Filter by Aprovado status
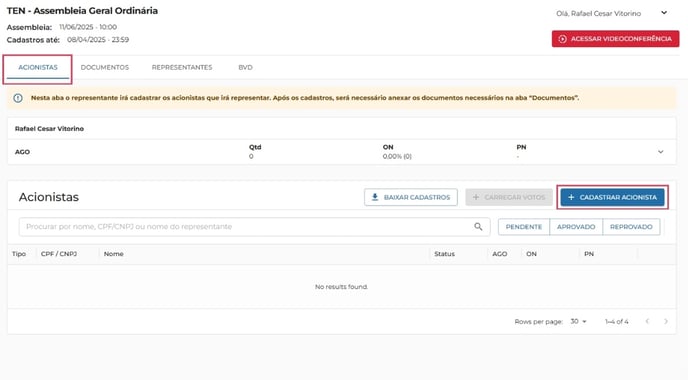Screen dimensions: 688x380 576,227
